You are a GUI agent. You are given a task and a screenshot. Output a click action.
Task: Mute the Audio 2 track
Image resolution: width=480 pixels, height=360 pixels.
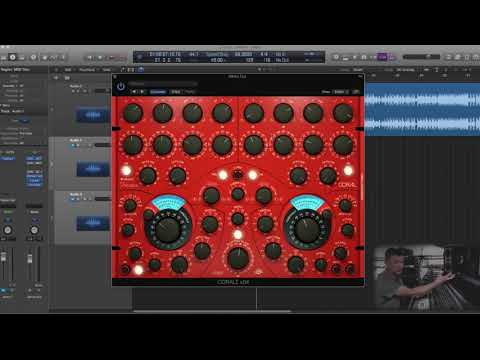point(73,145)
